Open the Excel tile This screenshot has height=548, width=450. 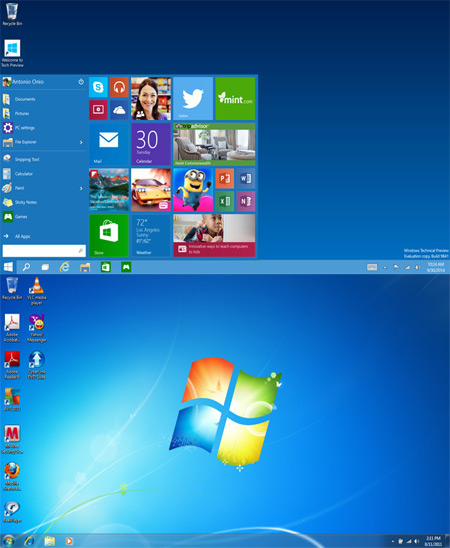point(224,201)
